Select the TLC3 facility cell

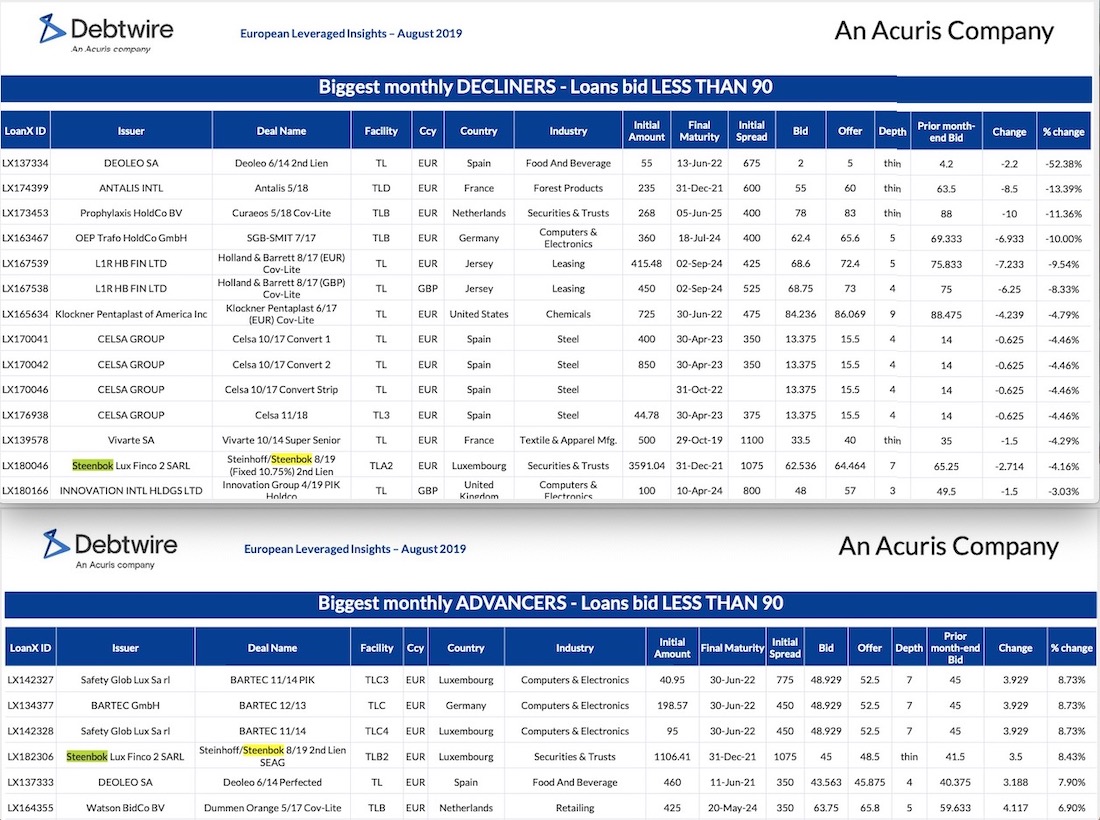pos(377,680)
